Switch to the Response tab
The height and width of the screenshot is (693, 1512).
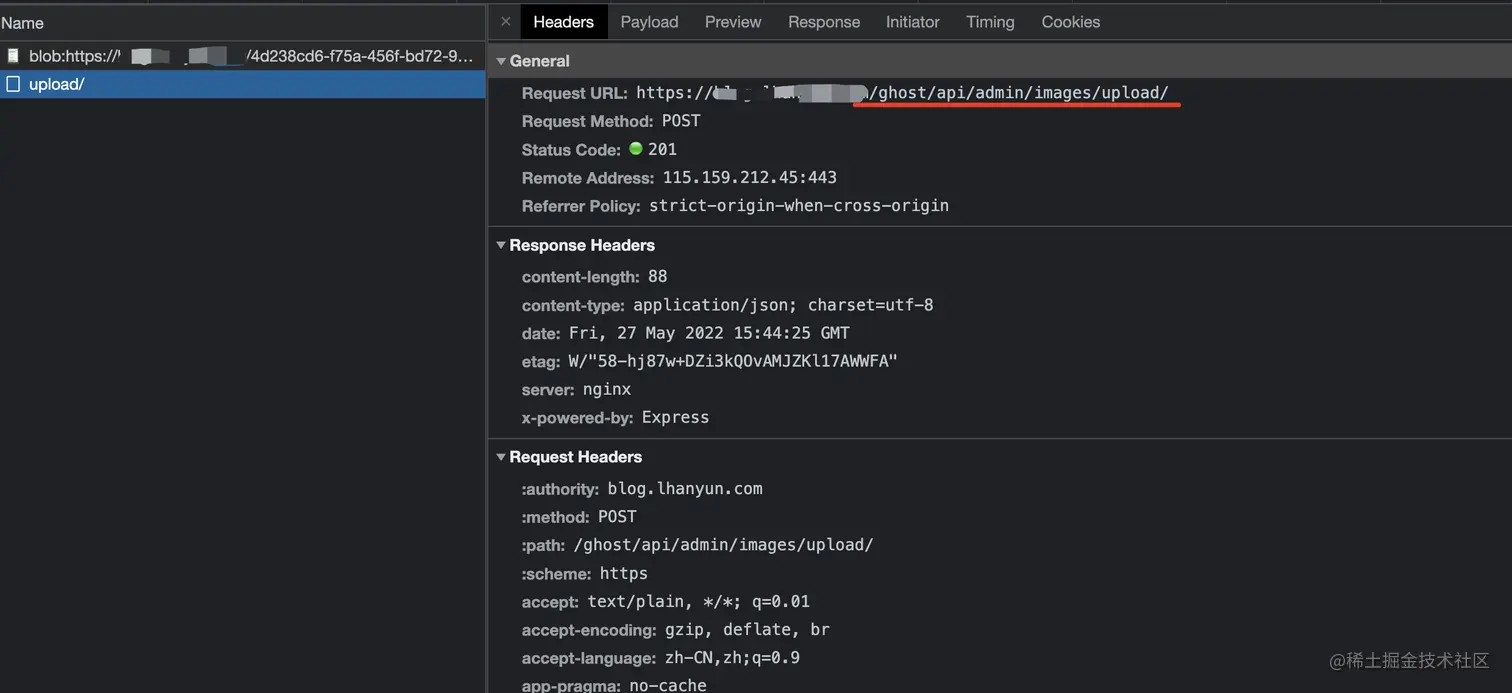pyautogui.click(x=824, y=22)
